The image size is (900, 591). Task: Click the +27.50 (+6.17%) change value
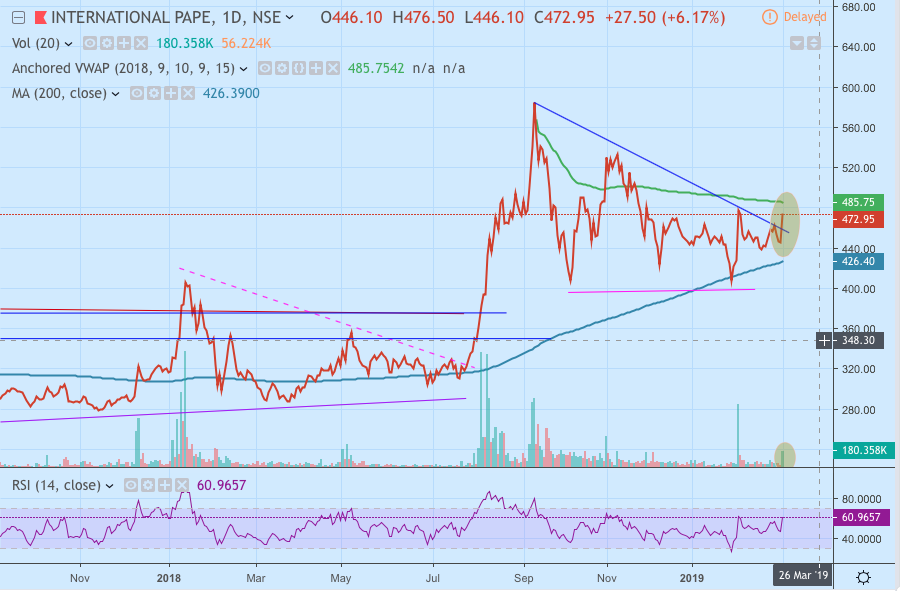pyautogui.click(x=665, y=17)
